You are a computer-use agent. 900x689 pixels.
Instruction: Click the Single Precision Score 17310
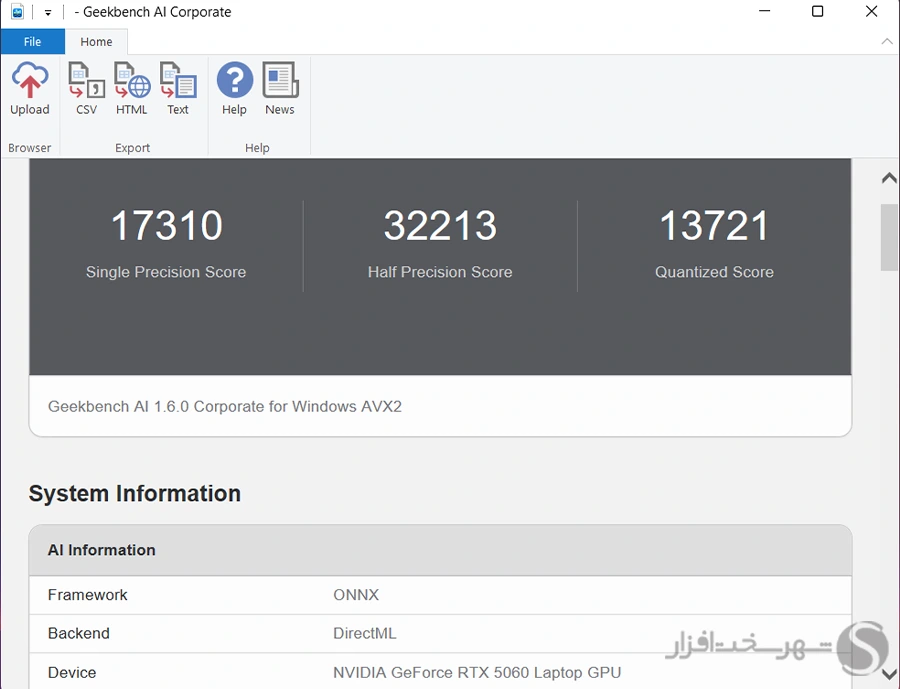click(x=166, y=226)
